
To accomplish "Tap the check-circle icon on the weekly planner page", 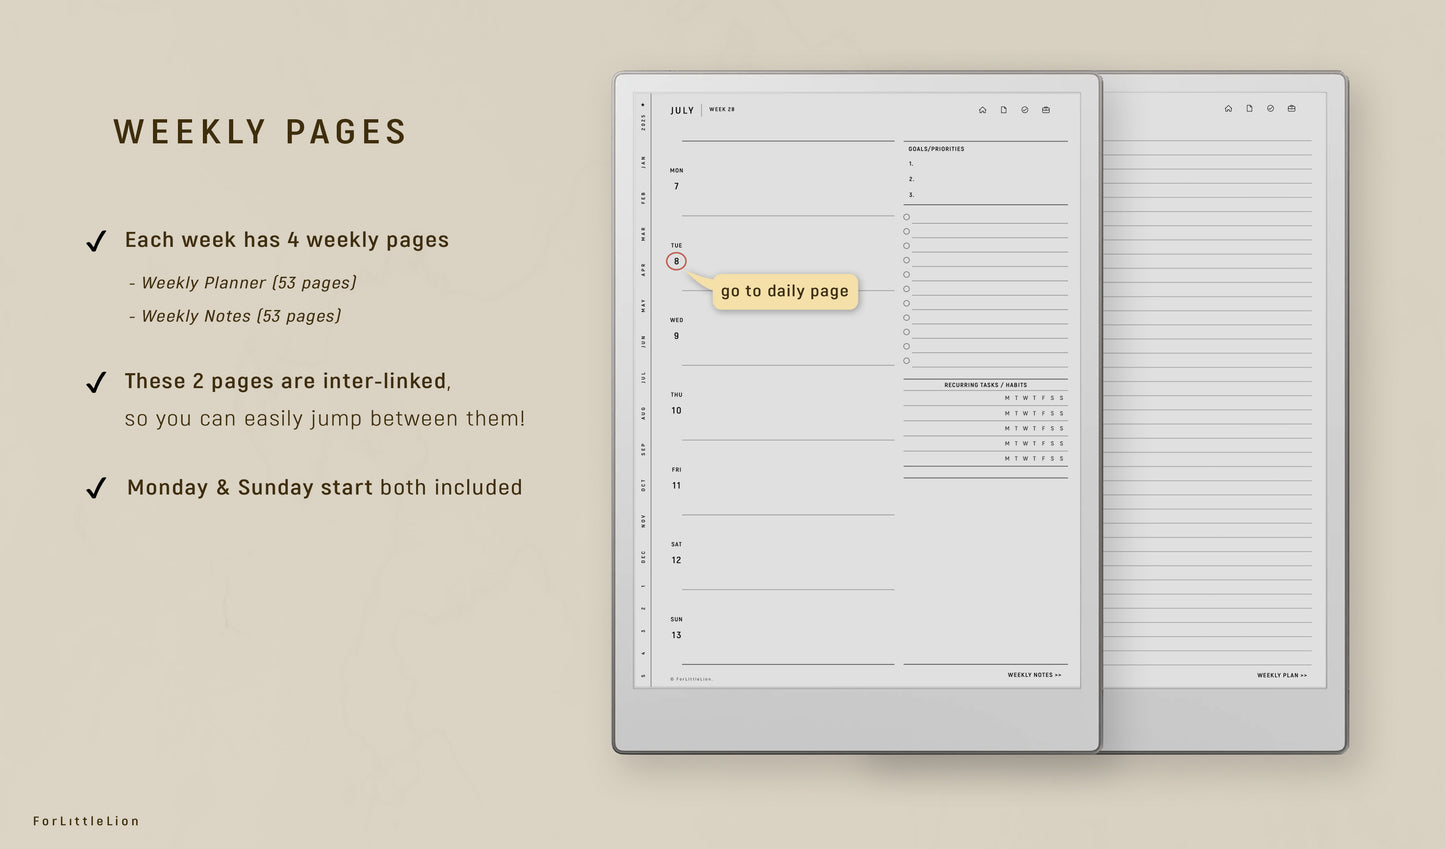I will tap(1025, 110).
